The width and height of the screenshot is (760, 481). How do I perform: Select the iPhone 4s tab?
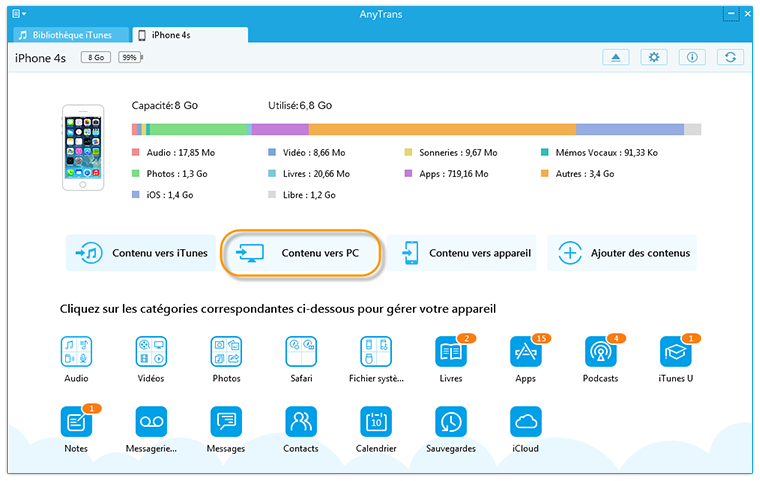(x=190, y=35)
